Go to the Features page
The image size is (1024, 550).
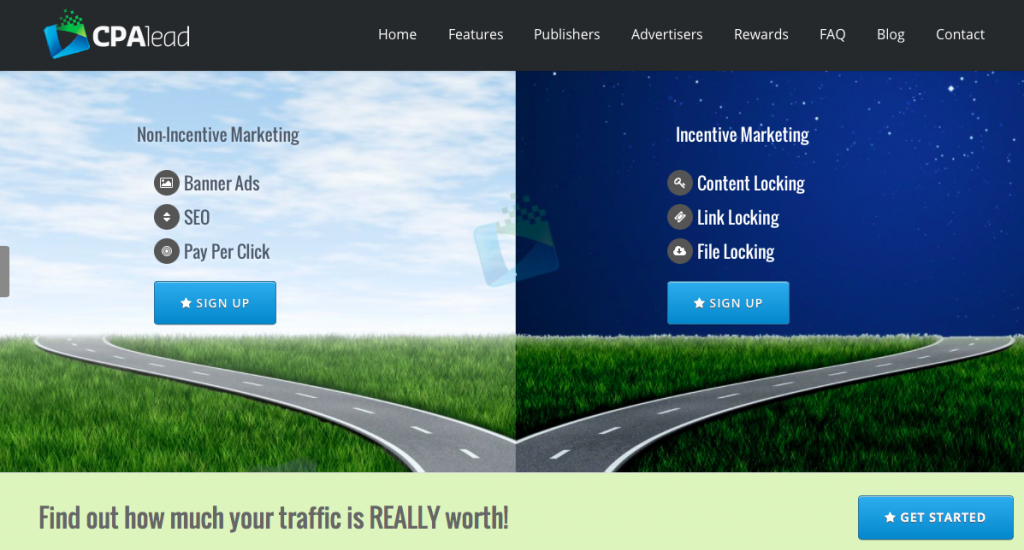pos(475,34)
